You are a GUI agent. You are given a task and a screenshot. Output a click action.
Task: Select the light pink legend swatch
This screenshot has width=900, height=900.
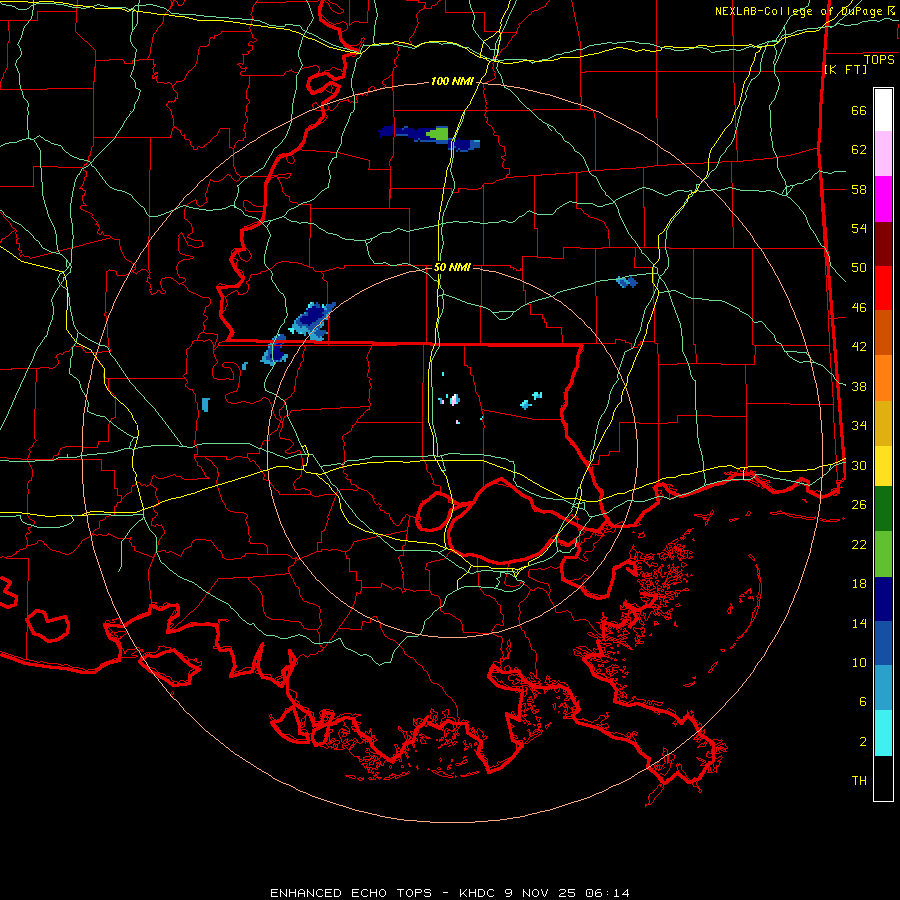click(883, 153)
